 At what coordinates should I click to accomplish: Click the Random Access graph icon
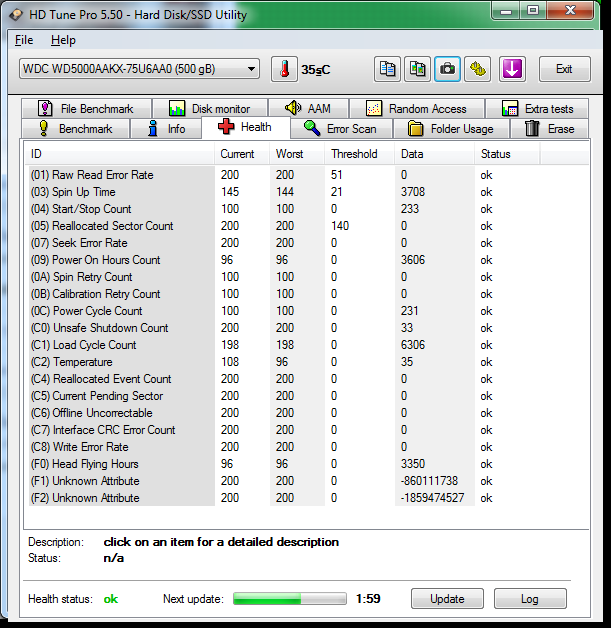(374, 108)
